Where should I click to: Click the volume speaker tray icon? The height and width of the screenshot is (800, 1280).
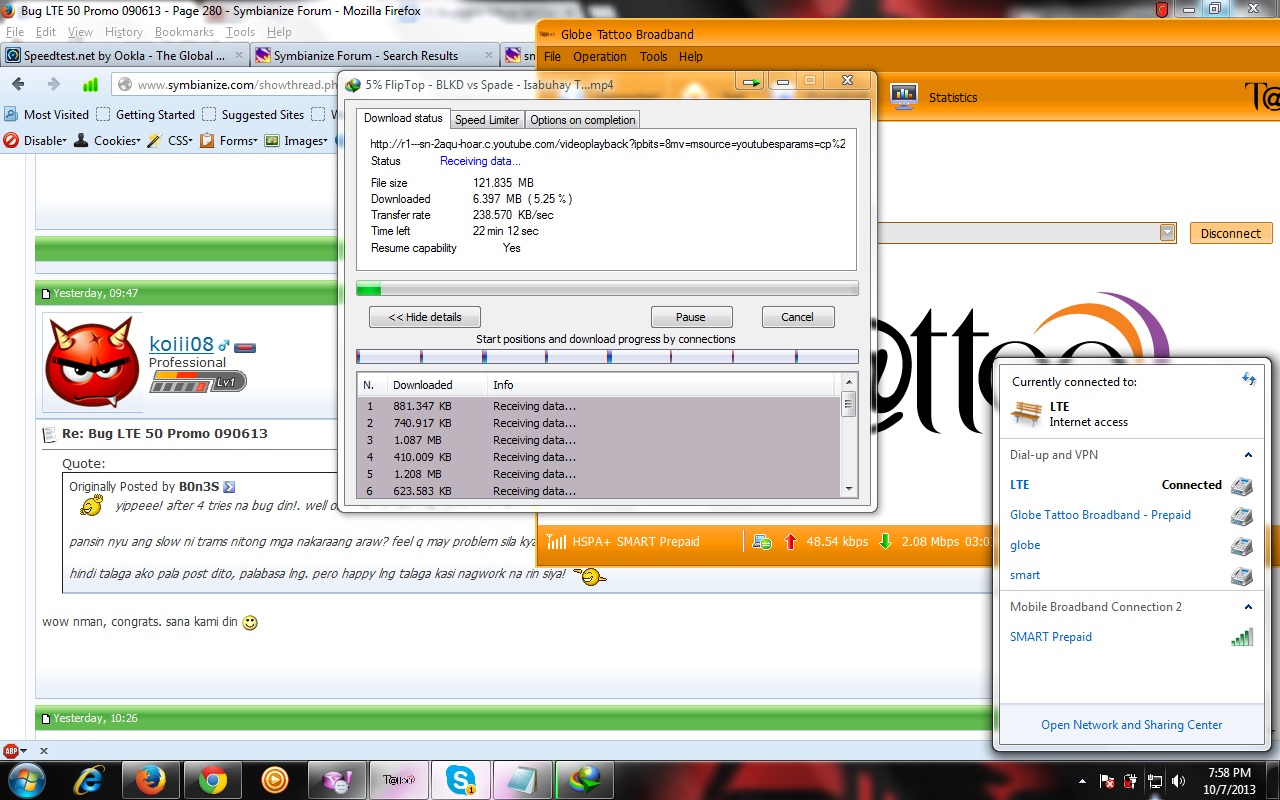click(x=1178, y=781)
